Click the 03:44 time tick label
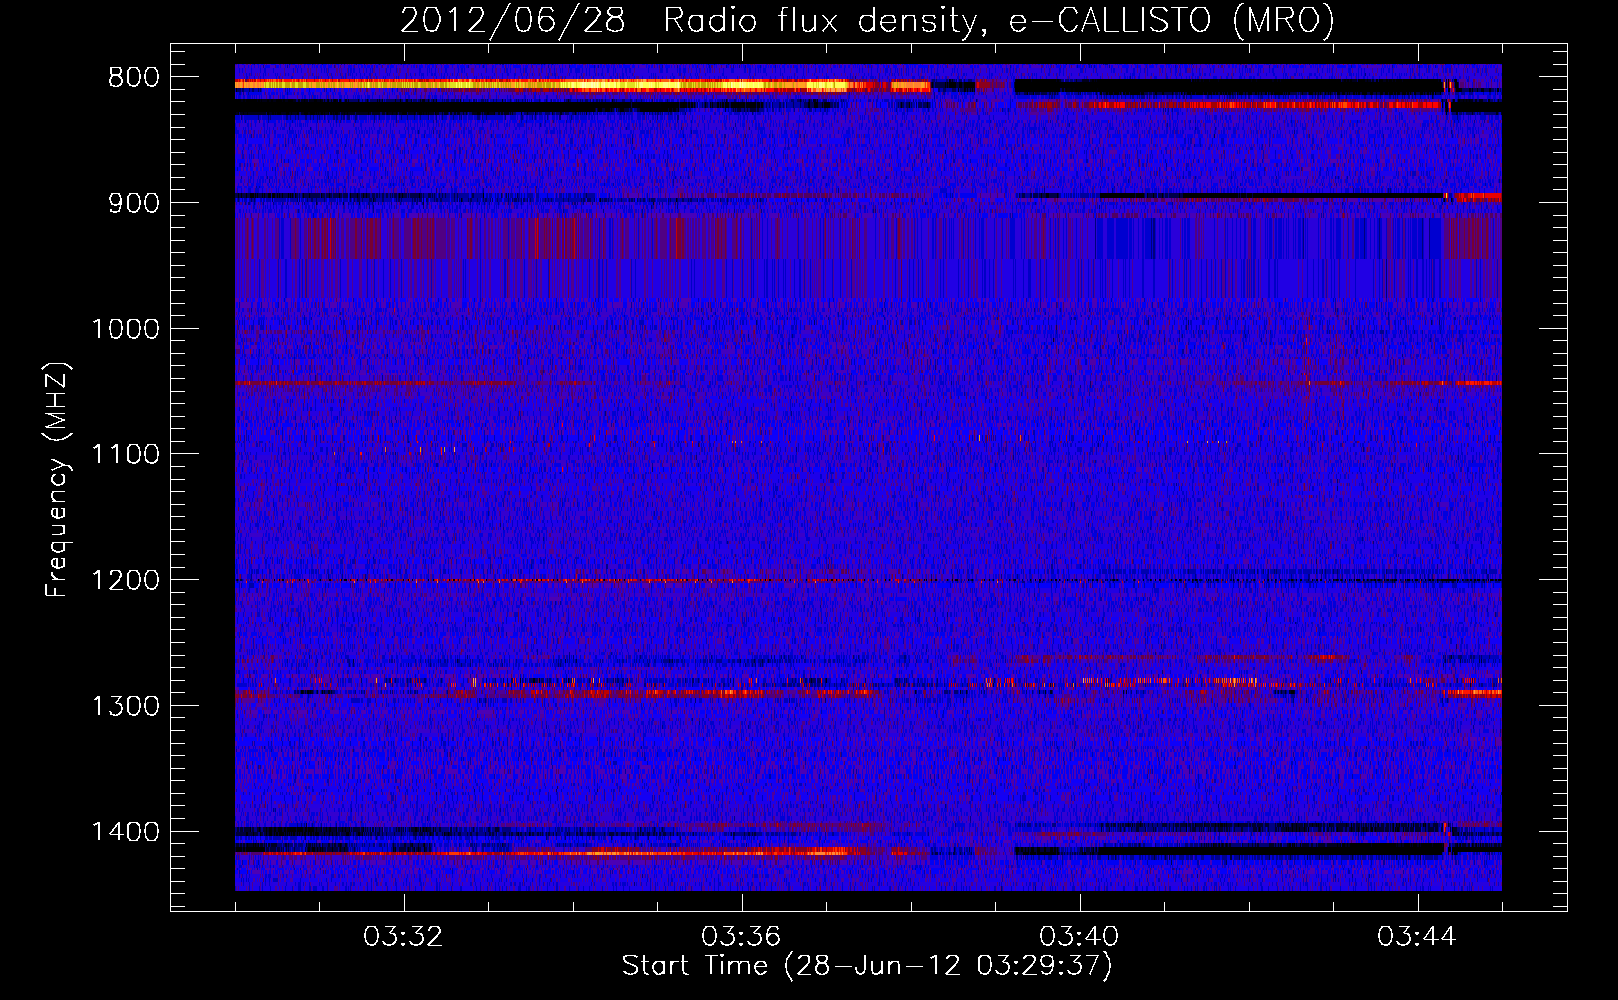Image resolution: width=1618 pixels, height=1000 pixels. [1417, 937]
